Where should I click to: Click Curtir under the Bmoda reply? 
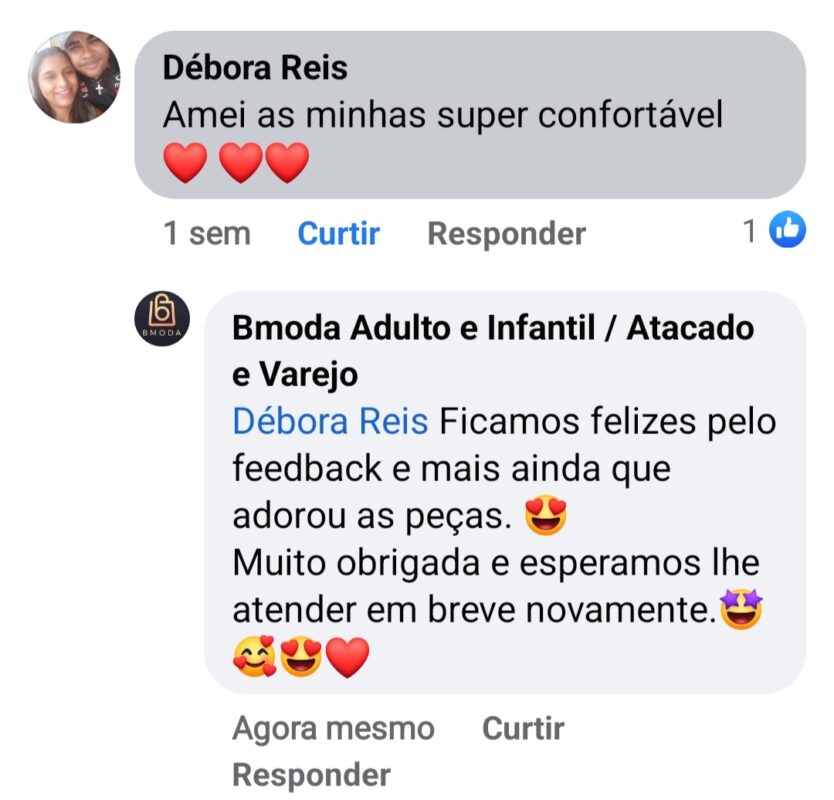pos(523,728)
